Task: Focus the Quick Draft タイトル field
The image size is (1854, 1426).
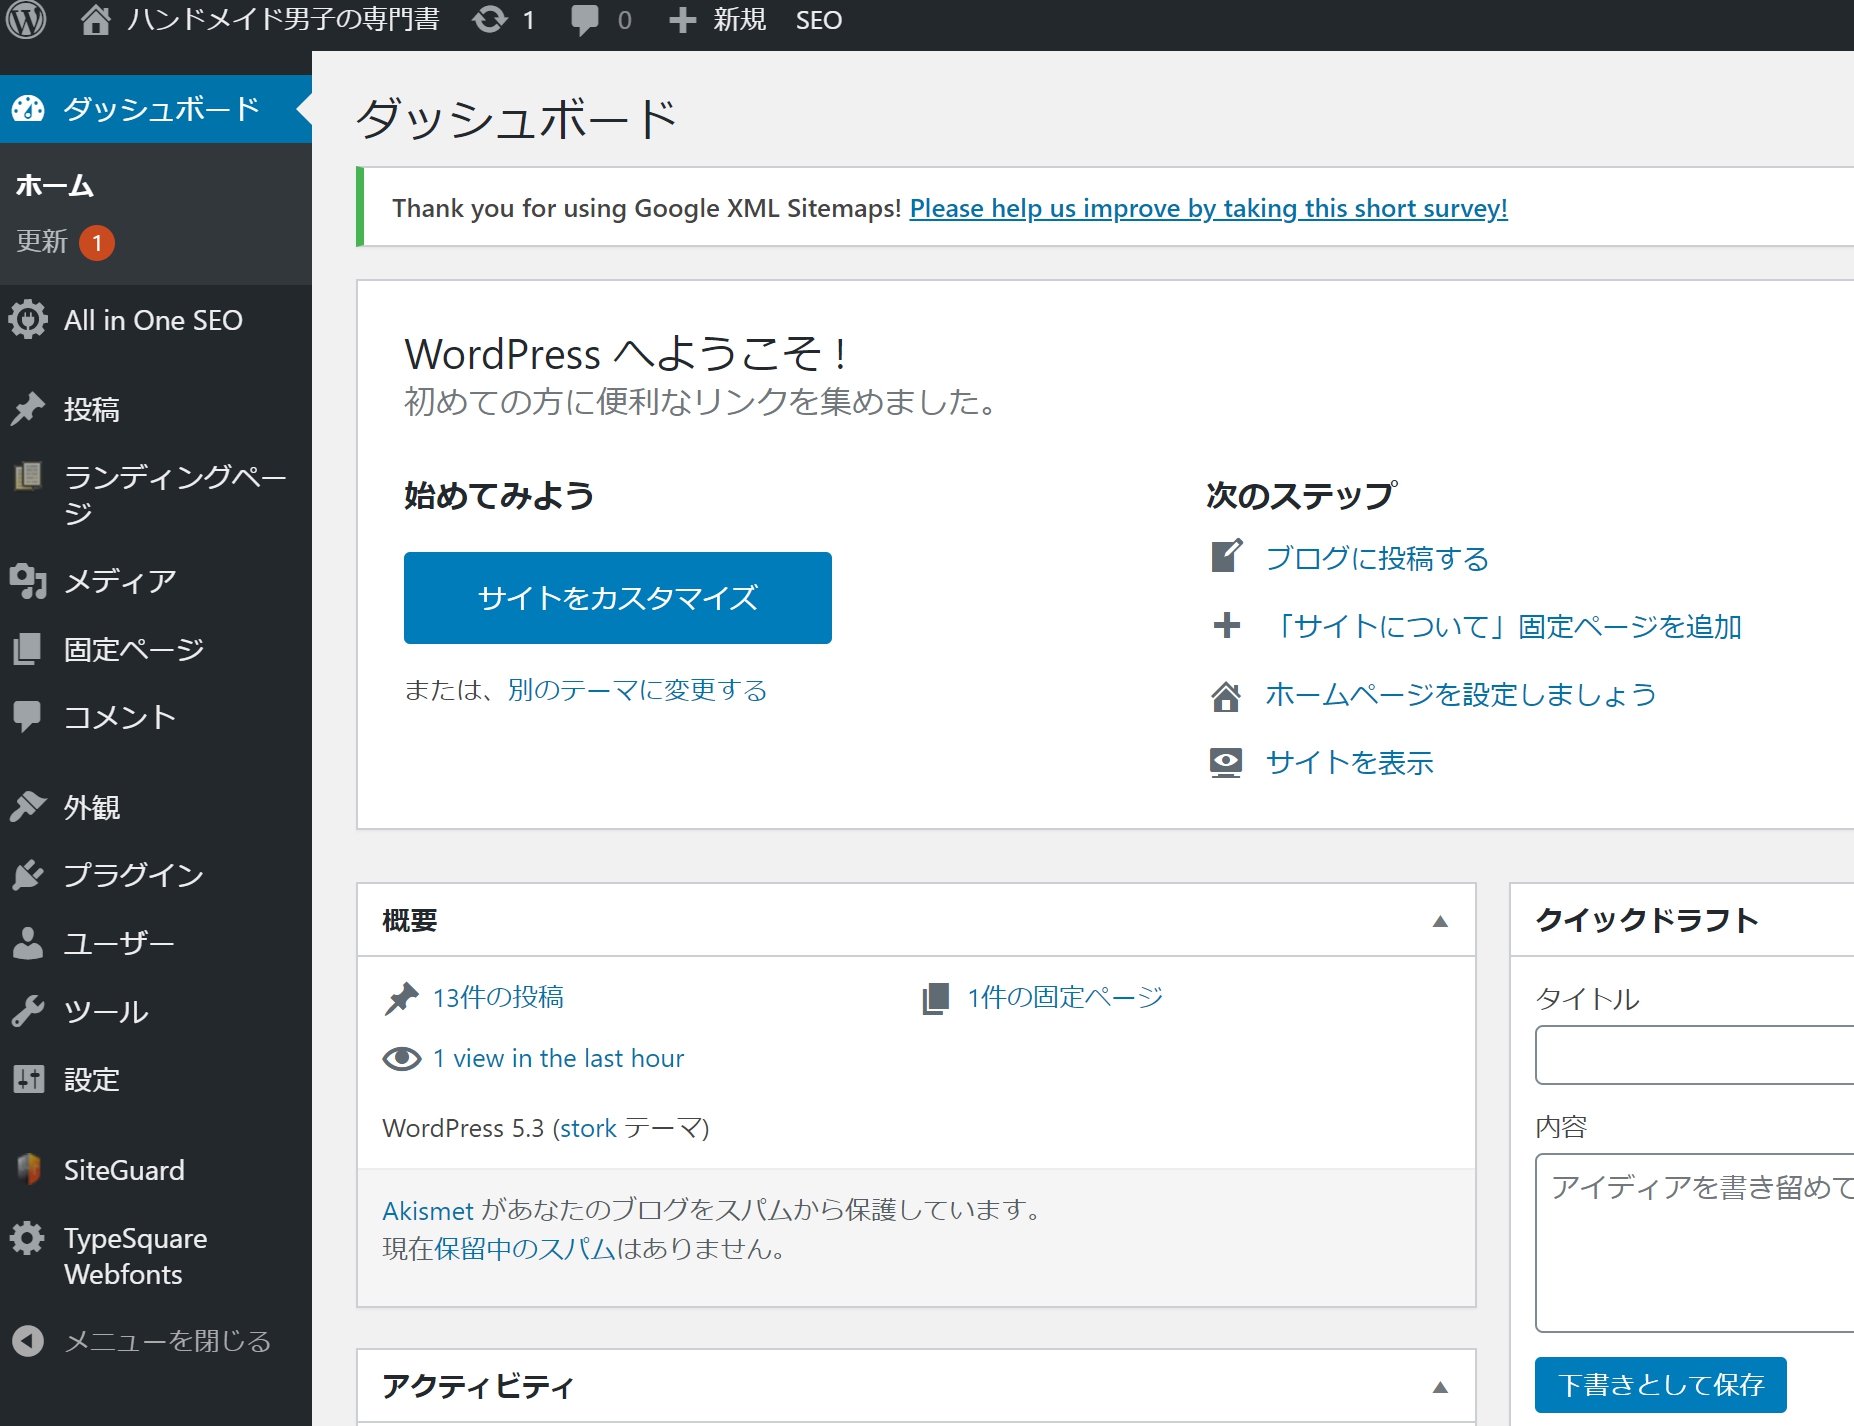Action: click(1694, 1055)
